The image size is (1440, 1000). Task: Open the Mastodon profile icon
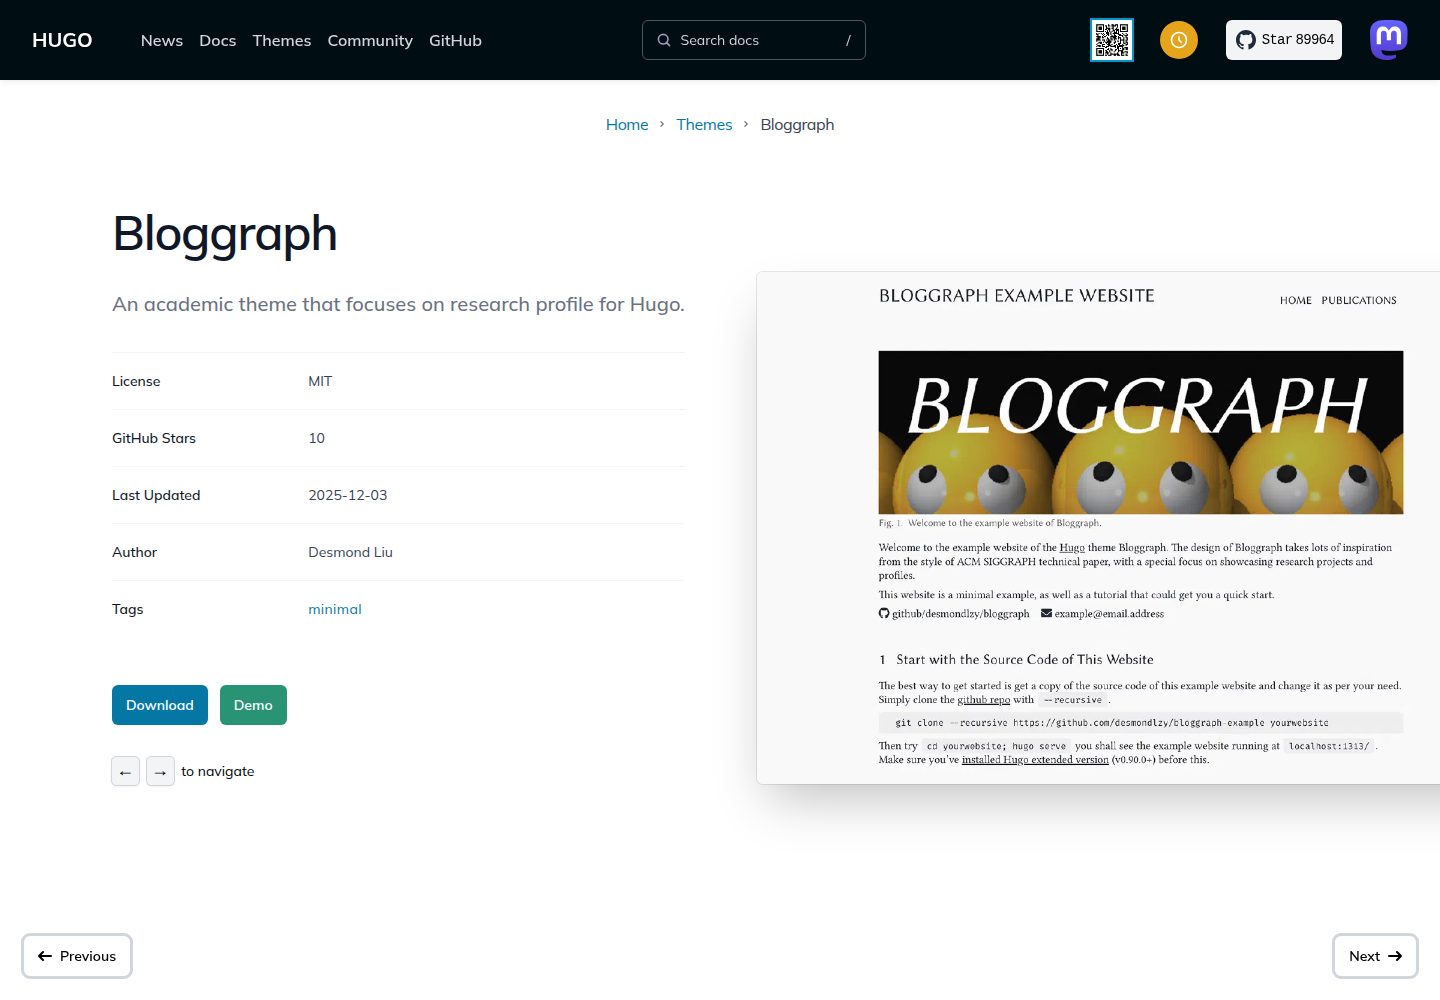1389,40
